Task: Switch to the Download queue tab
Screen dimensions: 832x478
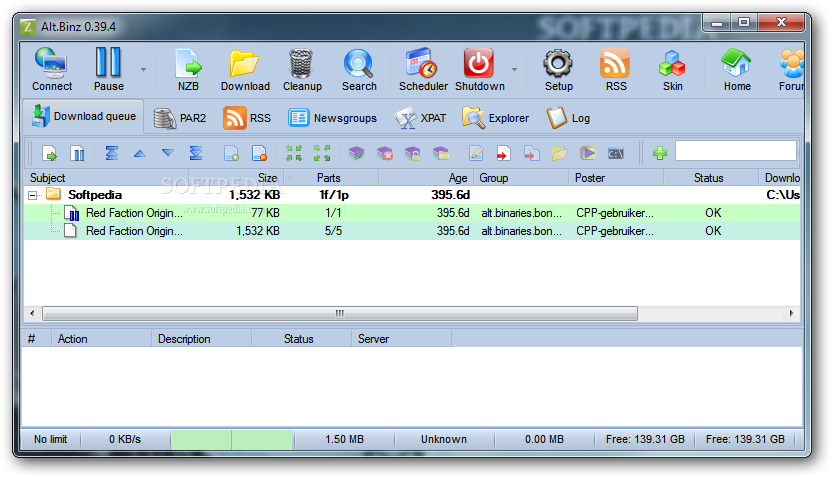Action: click(84, 116)
